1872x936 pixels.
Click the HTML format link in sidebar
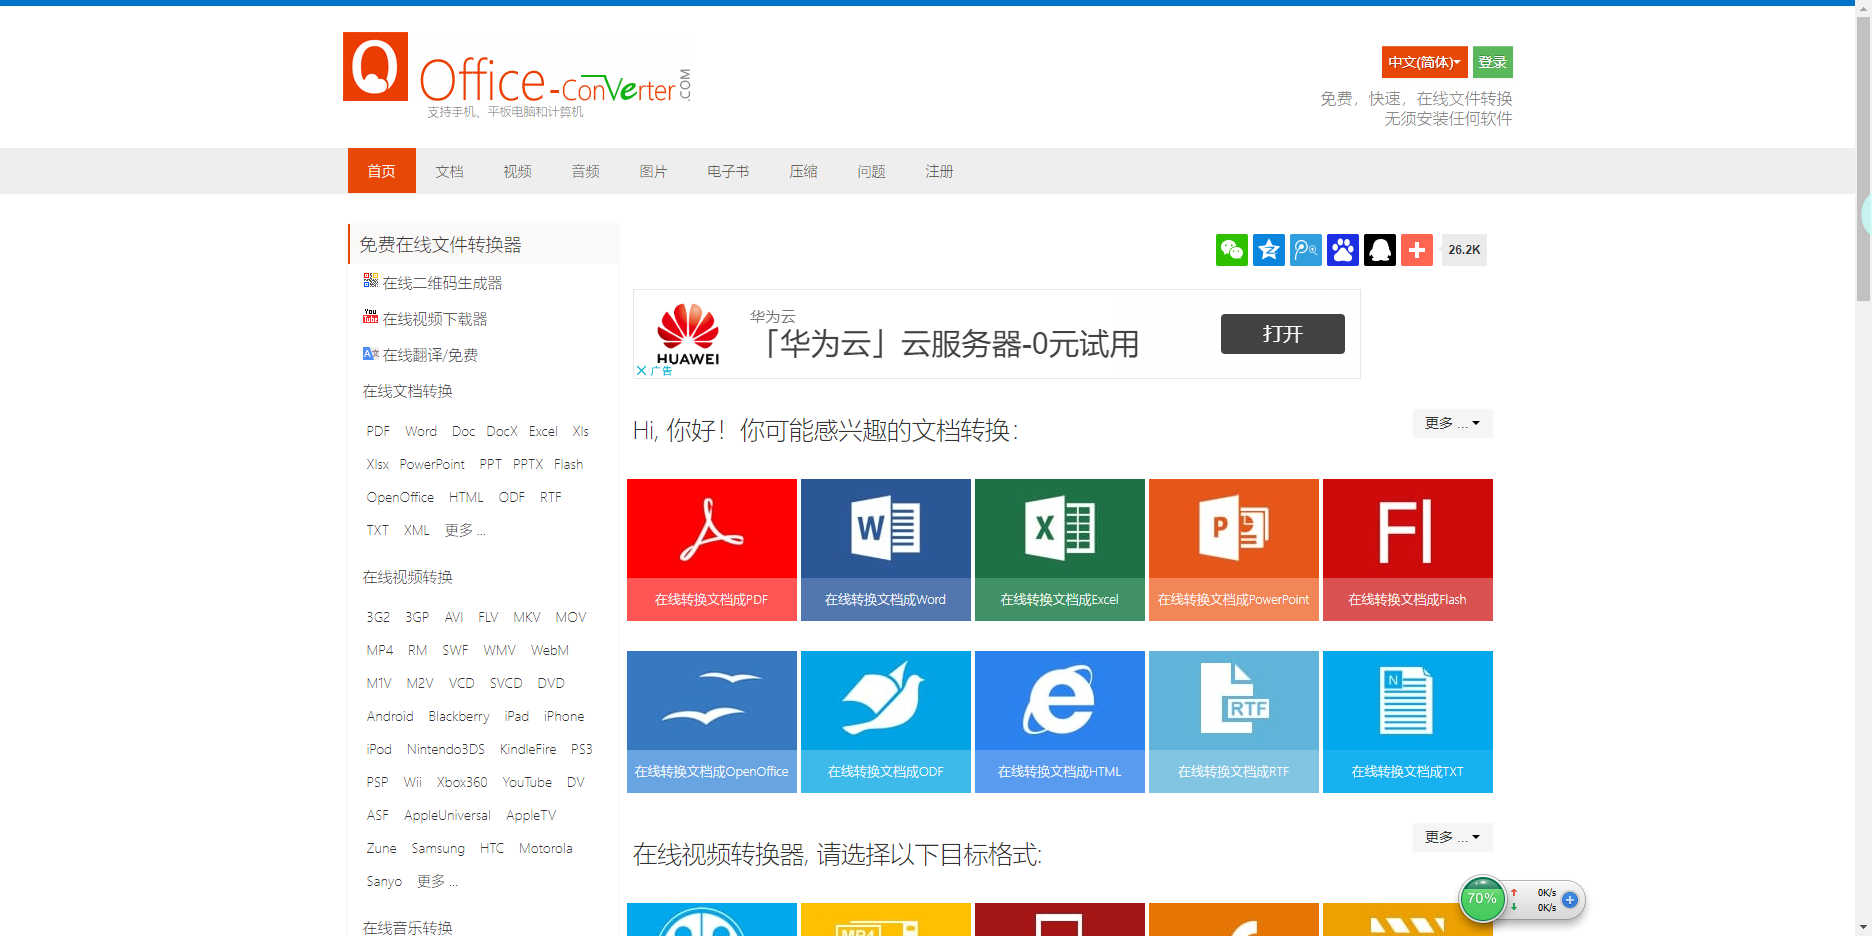(466, 497)
